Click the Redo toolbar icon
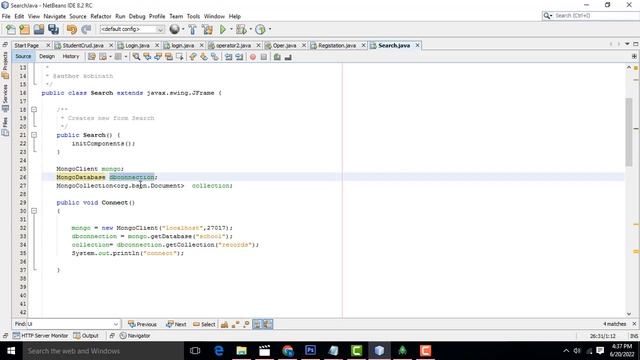The height and width of the screenshot is (360, 640). [86, 29]
